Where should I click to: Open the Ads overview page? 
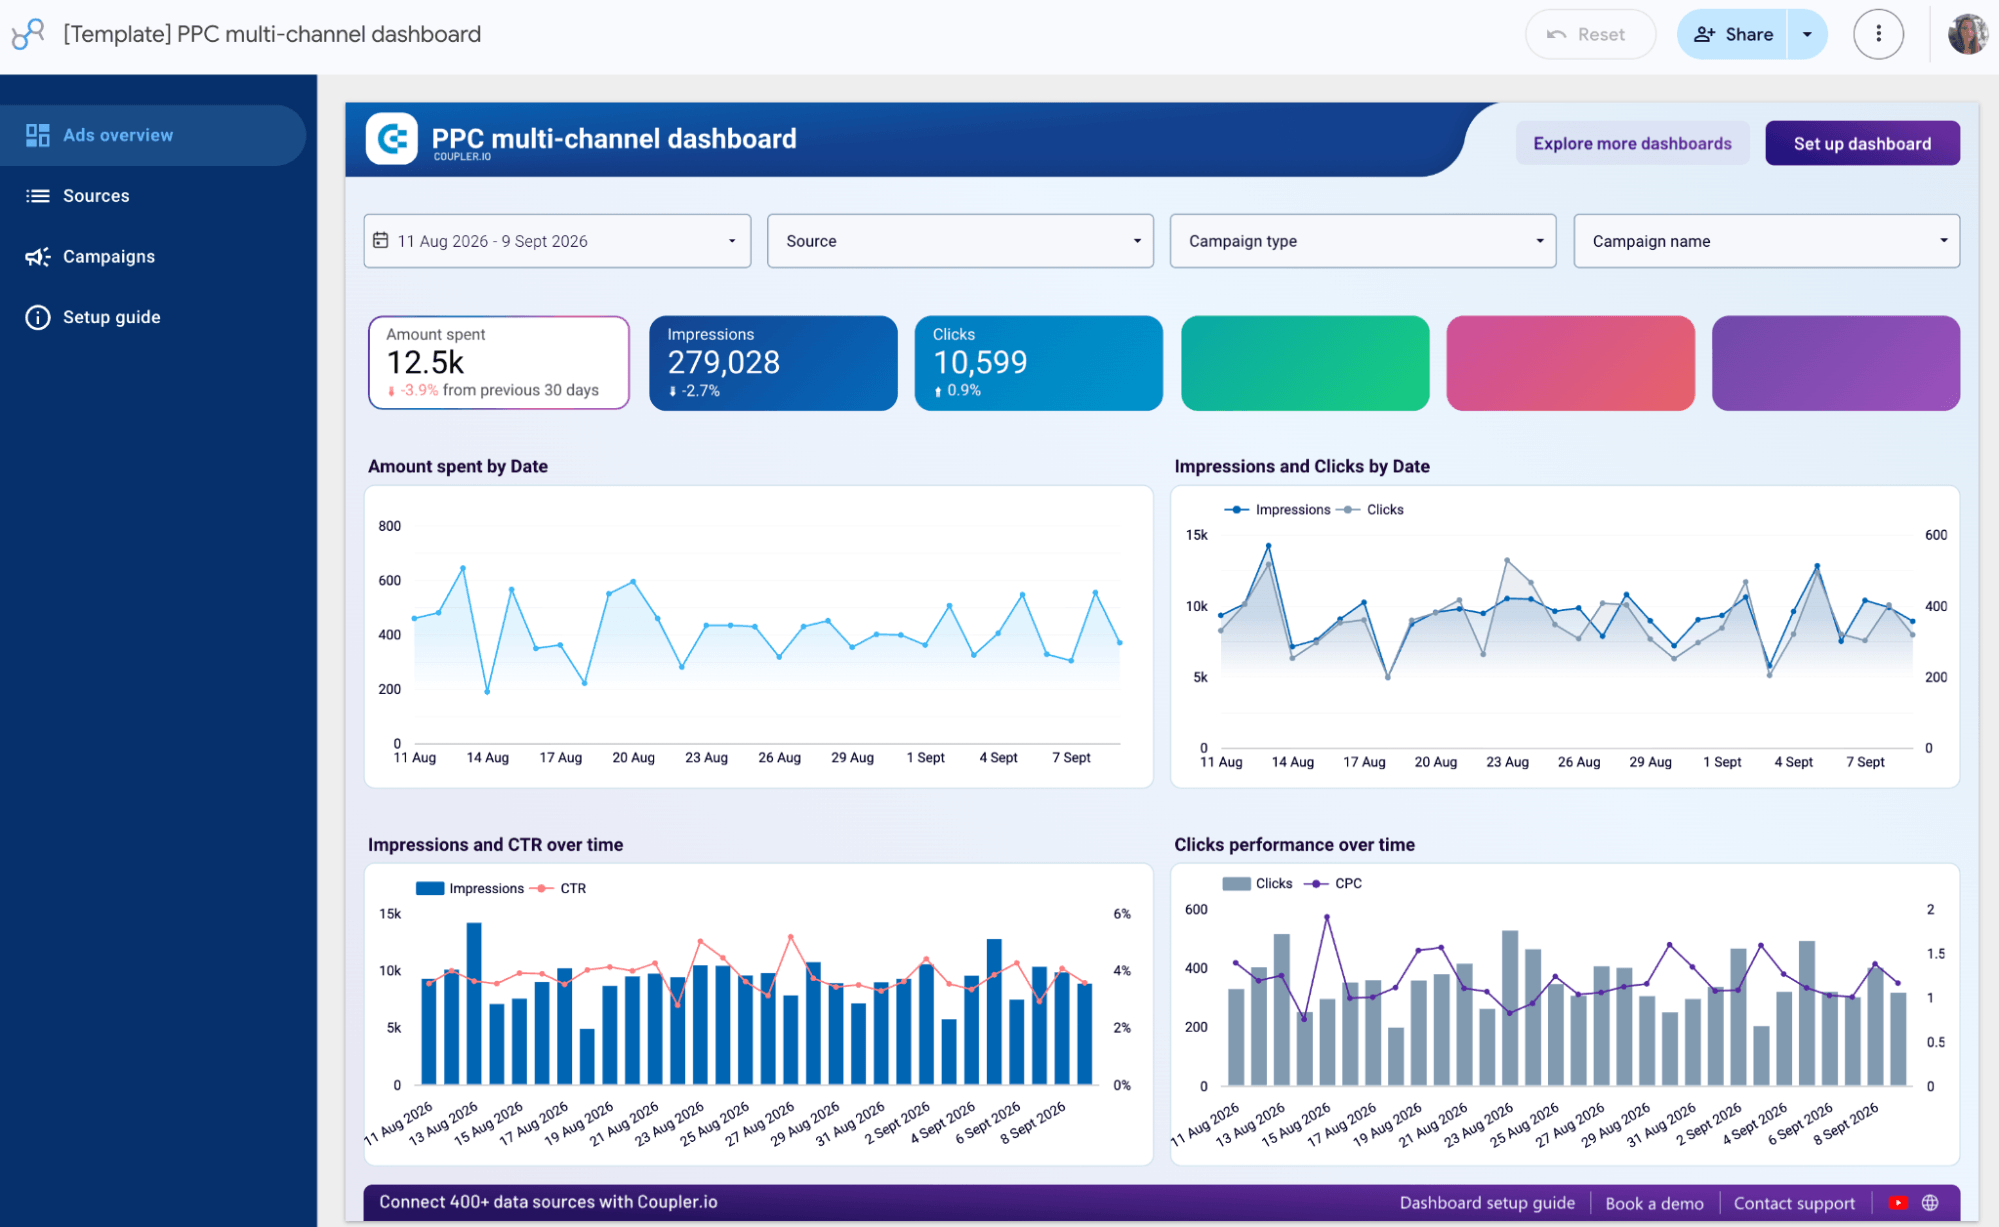(x=153, y=135)
